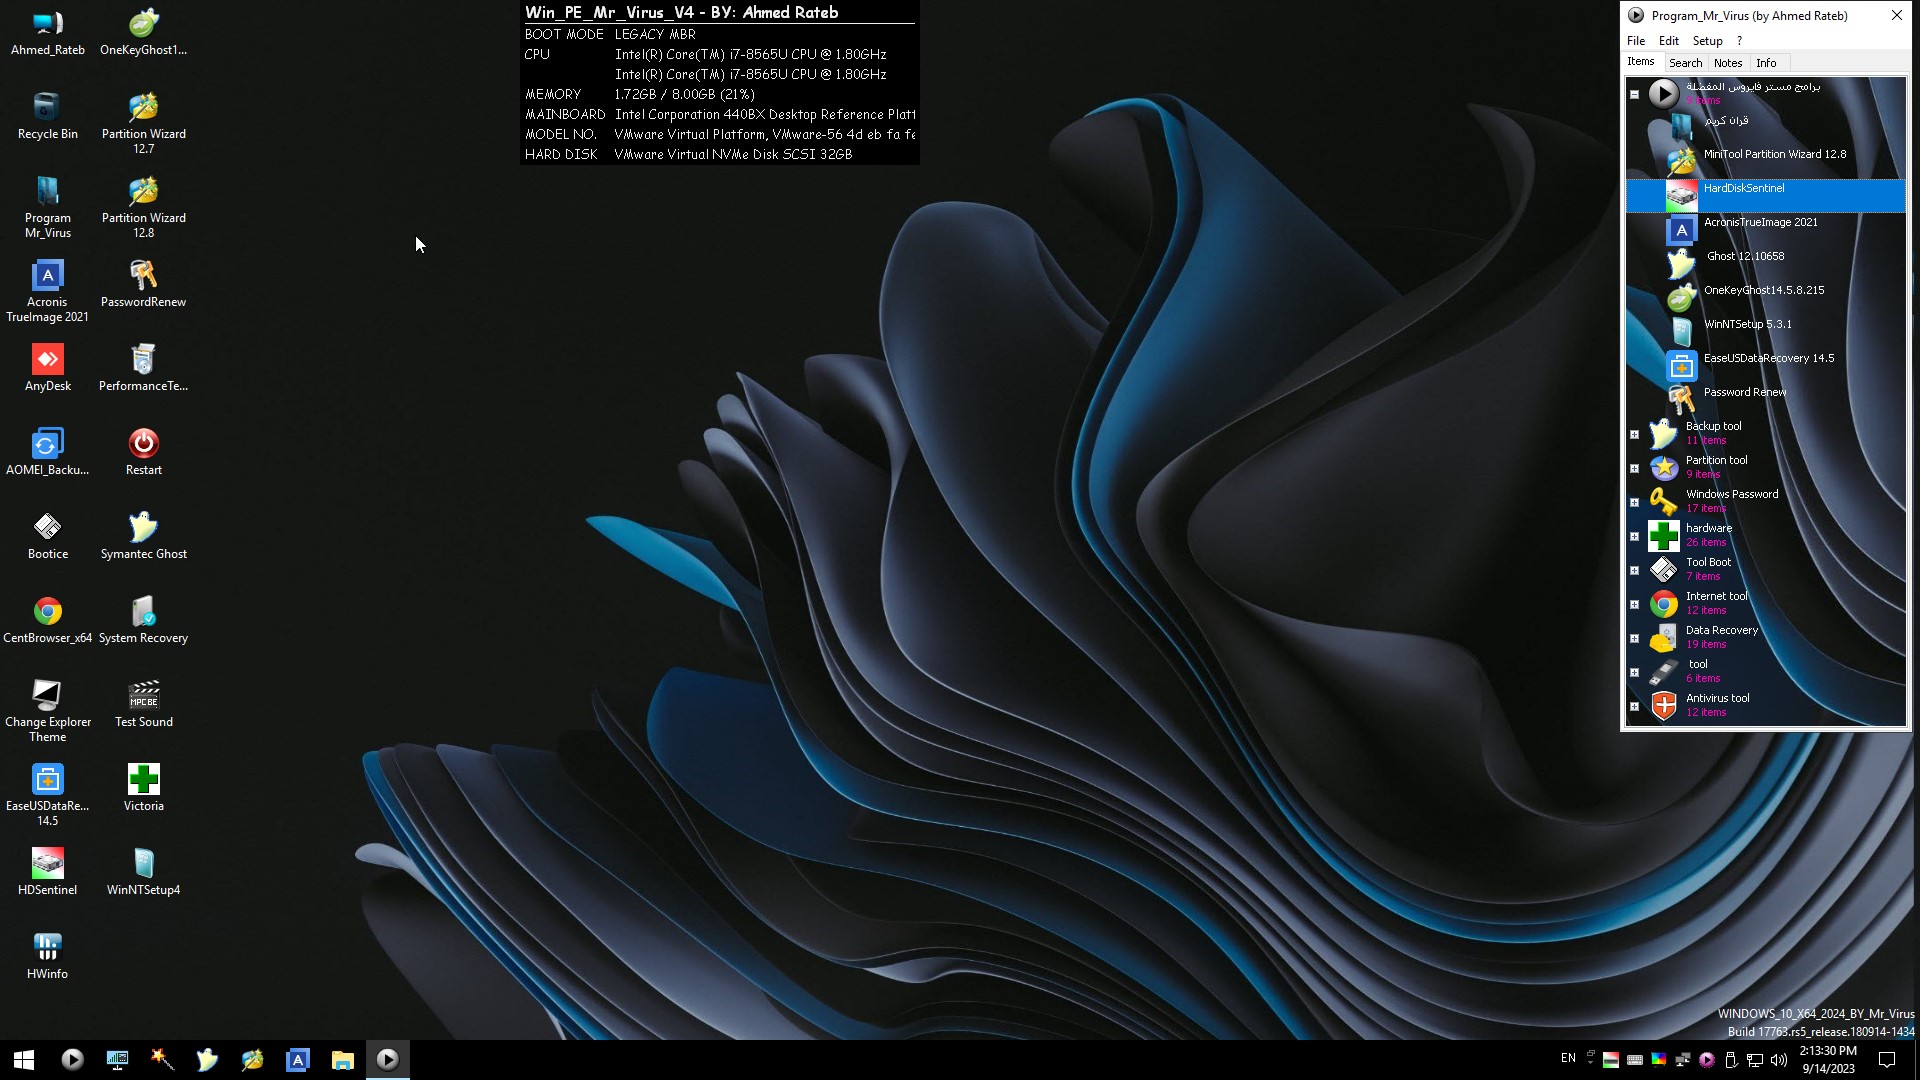This screenshot has width=1920, height=1080.
Task: Select EaseUSDataRecovery 14.5 in list
Action: (x=1766, y=365)
